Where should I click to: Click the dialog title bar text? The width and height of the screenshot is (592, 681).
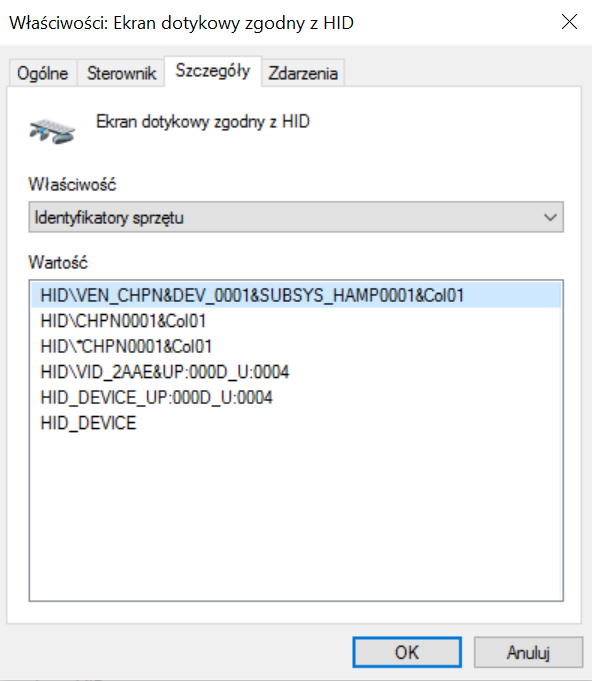[x=182, y=23]
